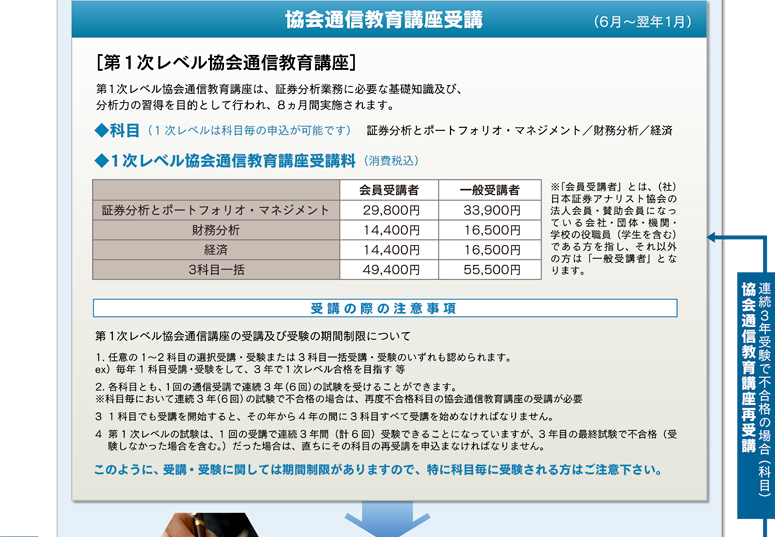
Task: Select the 証券分析とポートフォリオ・マネジメント table row label
Action: (x=216, y=210)
